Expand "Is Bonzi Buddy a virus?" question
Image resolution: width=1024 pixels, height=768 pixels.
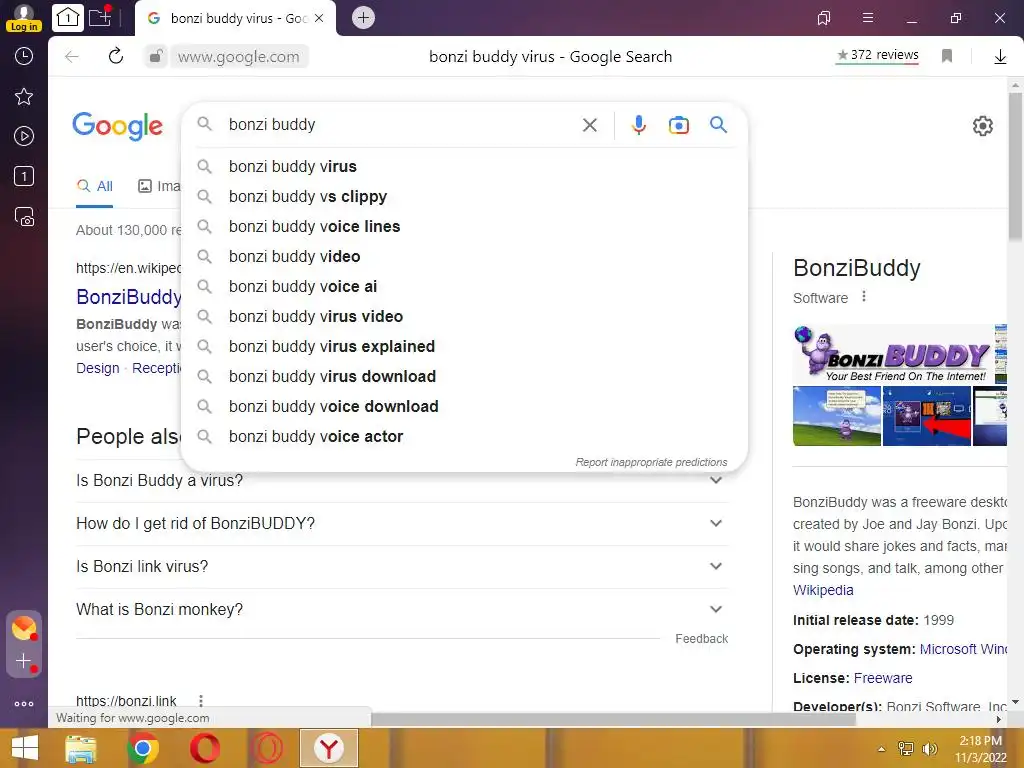[402, 481]
